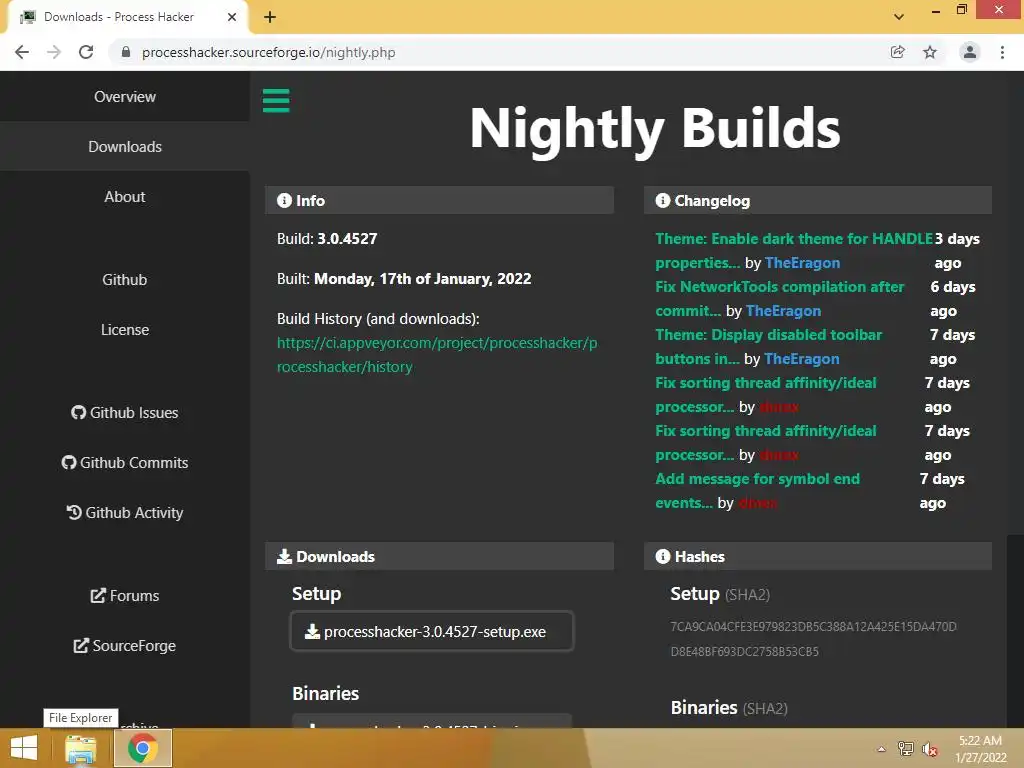Open Overview in the sidebar
Screen dimensions: 1024x768
[125, 97]
